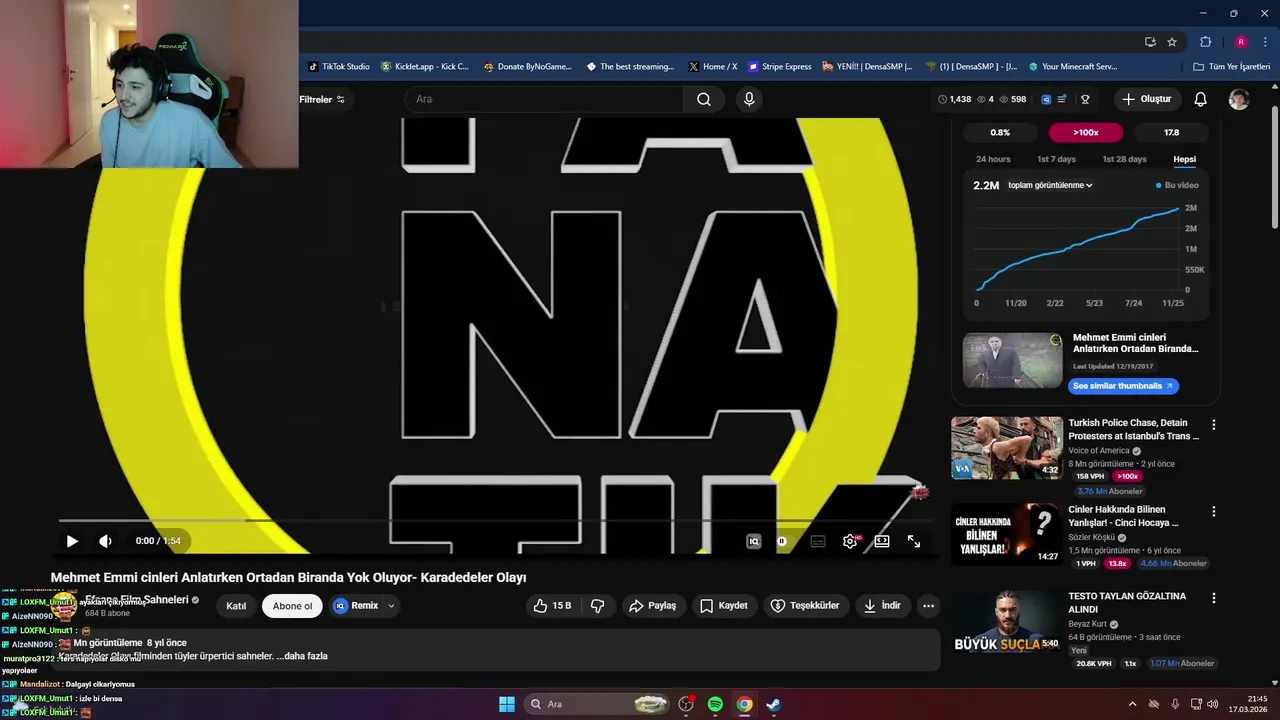Bookmark this page with the star icon
The width and height of the screenshot is (1280, 720).
click(x=1172, y=42)
